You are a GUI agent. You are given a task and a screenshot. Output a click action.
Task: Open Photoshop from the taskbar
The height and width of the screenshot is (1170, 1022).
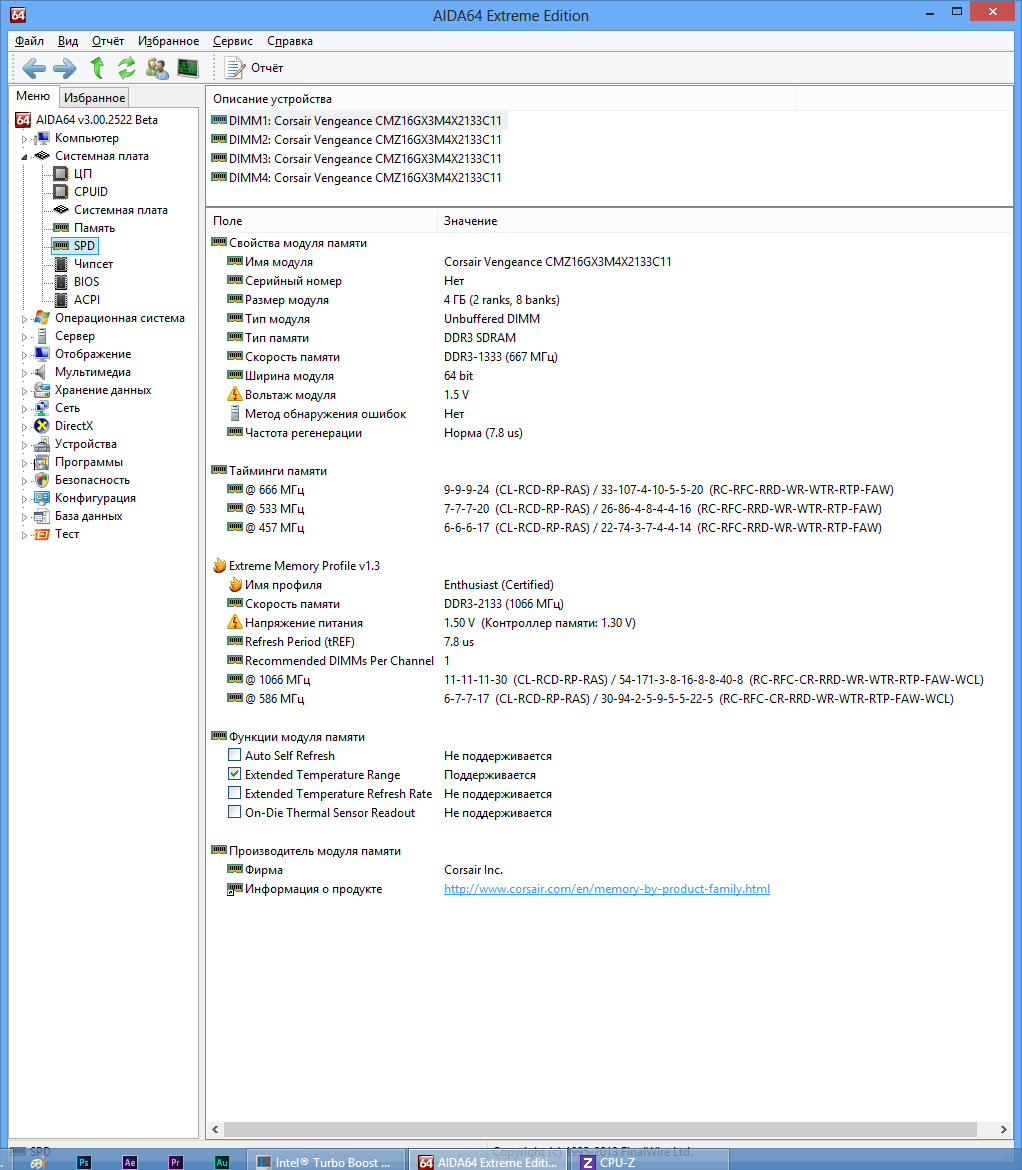(x=84, y=1163)
